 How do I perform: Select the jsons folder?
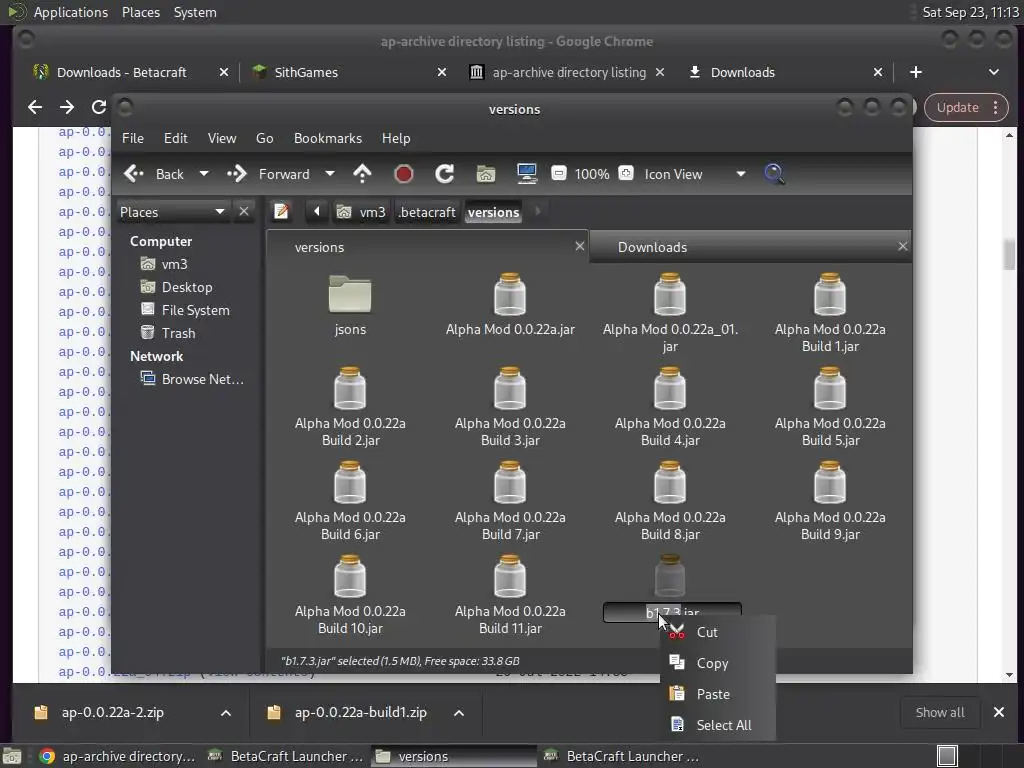tap(350, 305)
